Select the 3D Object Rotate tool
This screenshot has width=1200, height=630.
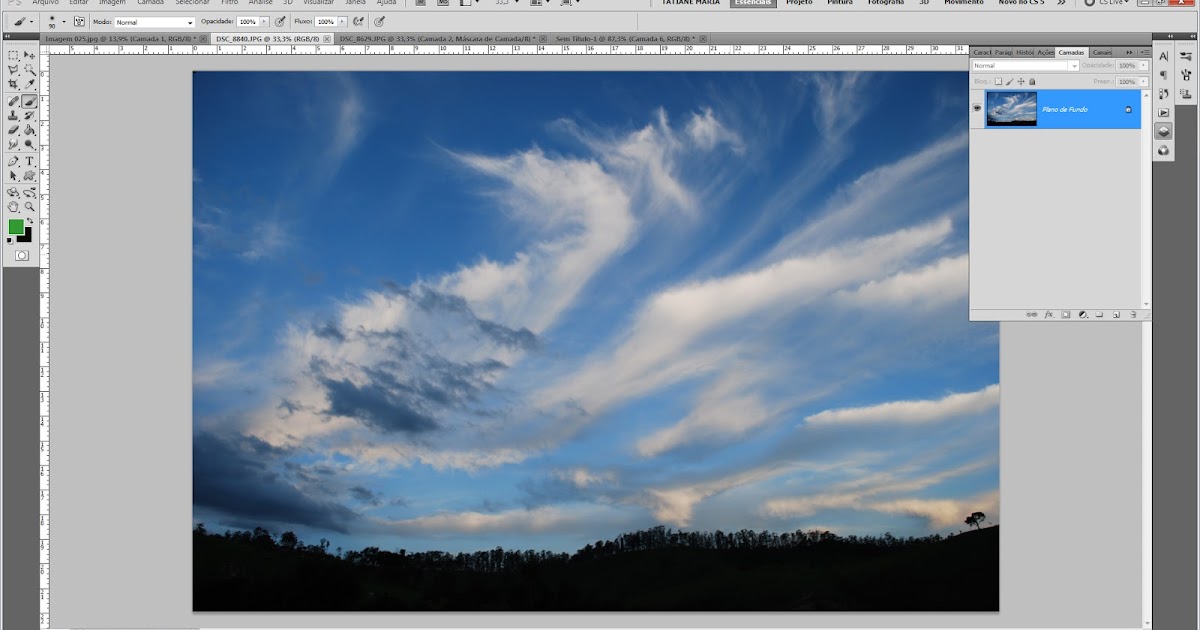[14, 192]
